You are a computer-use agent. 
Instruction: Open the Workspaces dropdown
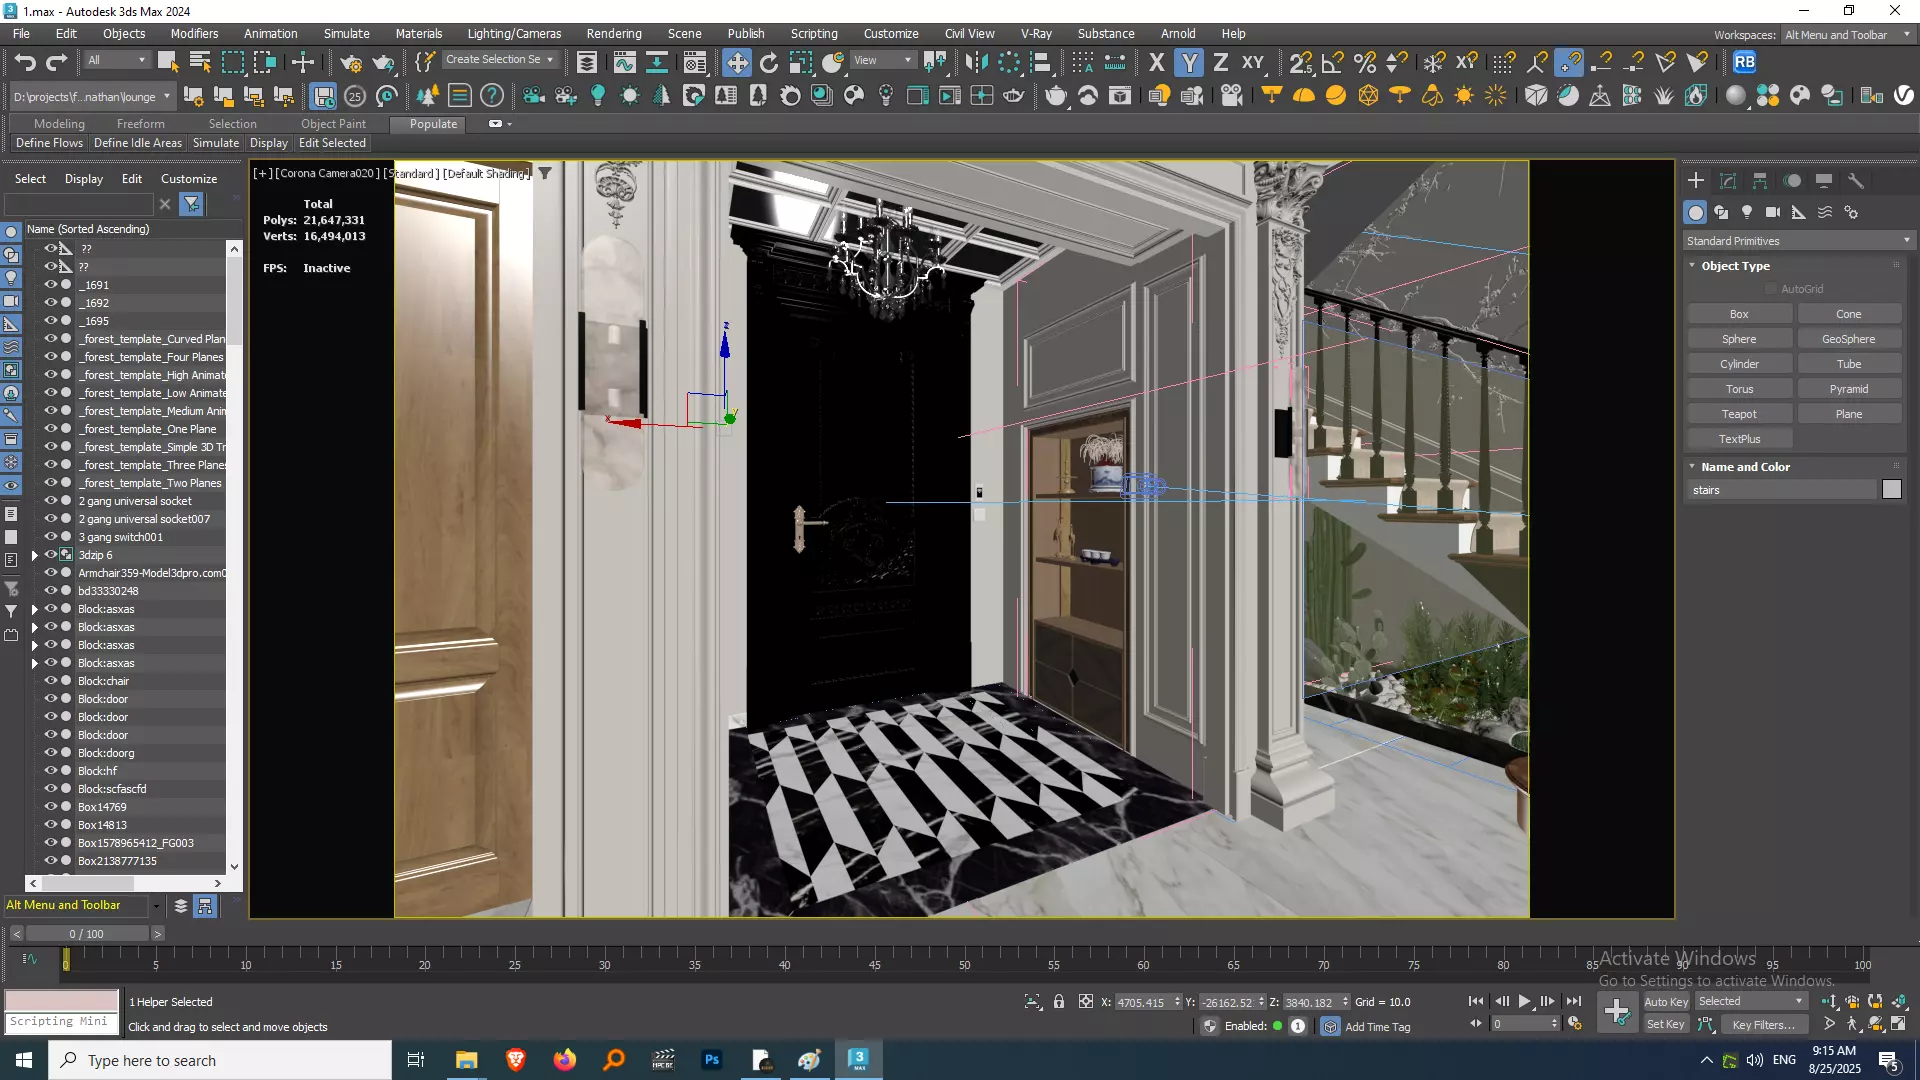(x=1847, y=35)
